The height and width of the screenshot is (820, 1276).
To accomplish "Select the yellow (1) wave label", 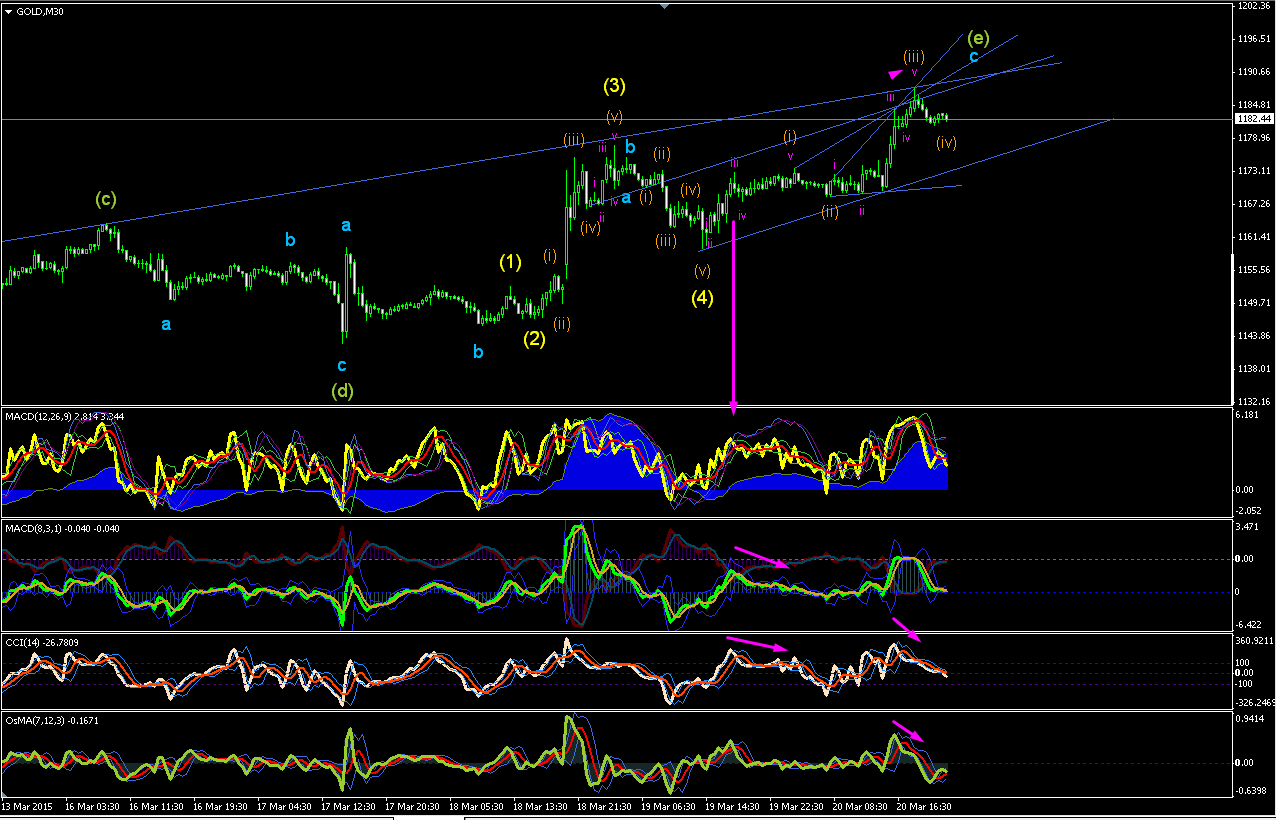I will tap(510, 262).
